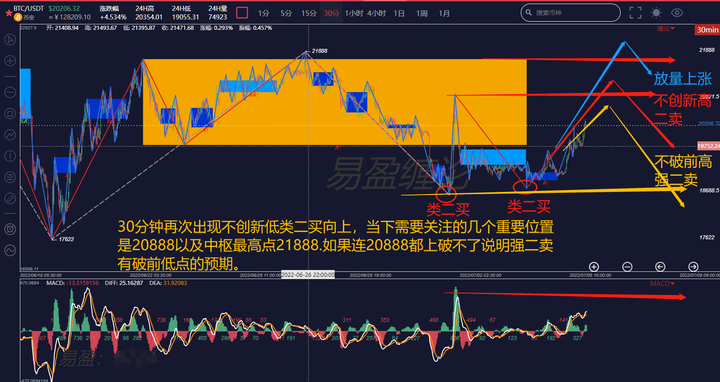Toggle light/dark theme sun icon

coord(656,13)
